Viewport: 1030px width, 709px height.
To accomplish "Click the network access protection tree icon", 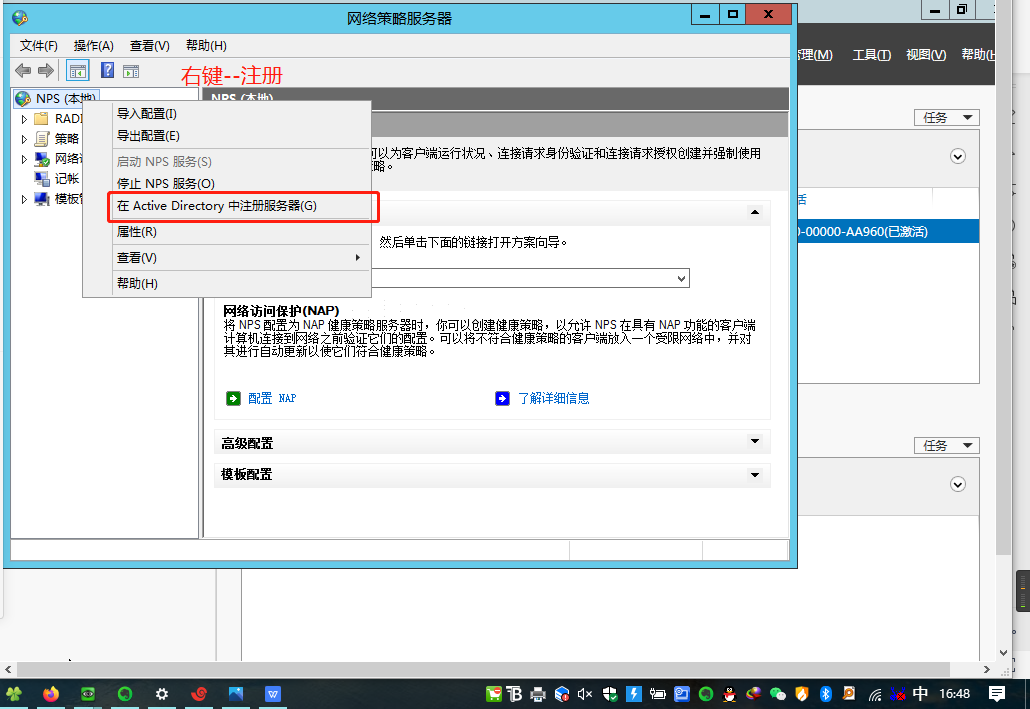I will 42,159.
